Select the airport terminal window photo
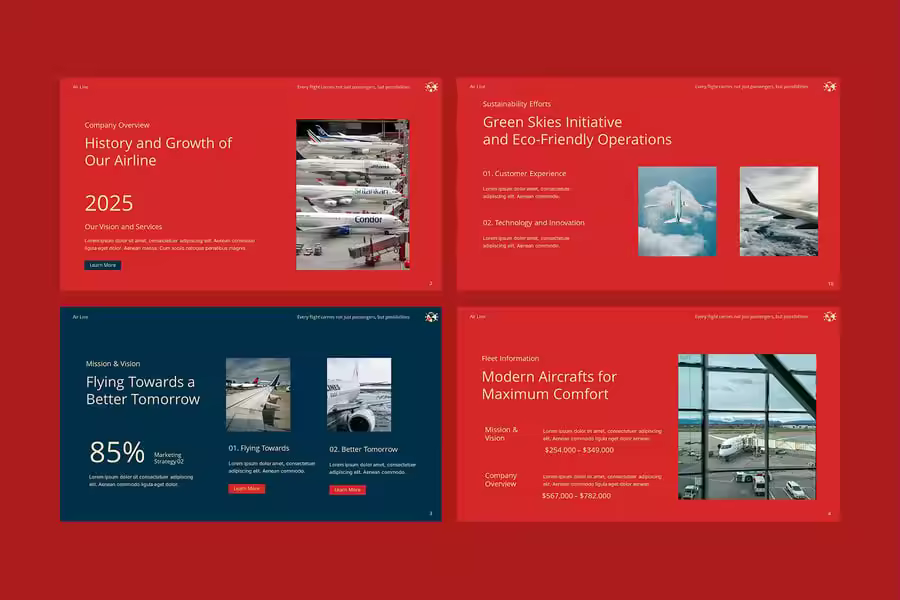This screenshot has width=900, height=600. pyautogui.click(x=746, y=426)
